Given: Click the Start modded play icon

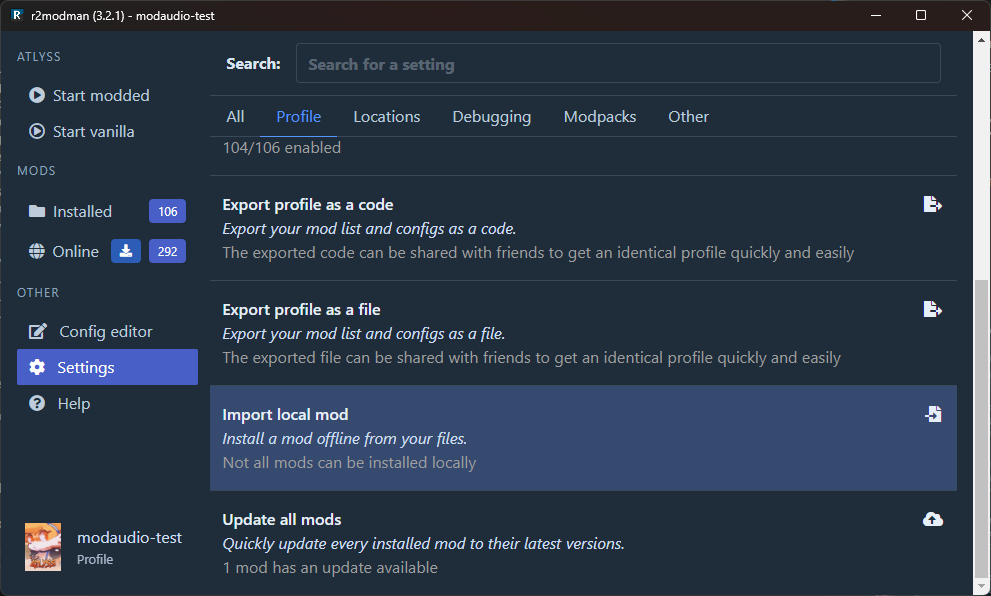Looking at the screenshot, I should [37, 96].
